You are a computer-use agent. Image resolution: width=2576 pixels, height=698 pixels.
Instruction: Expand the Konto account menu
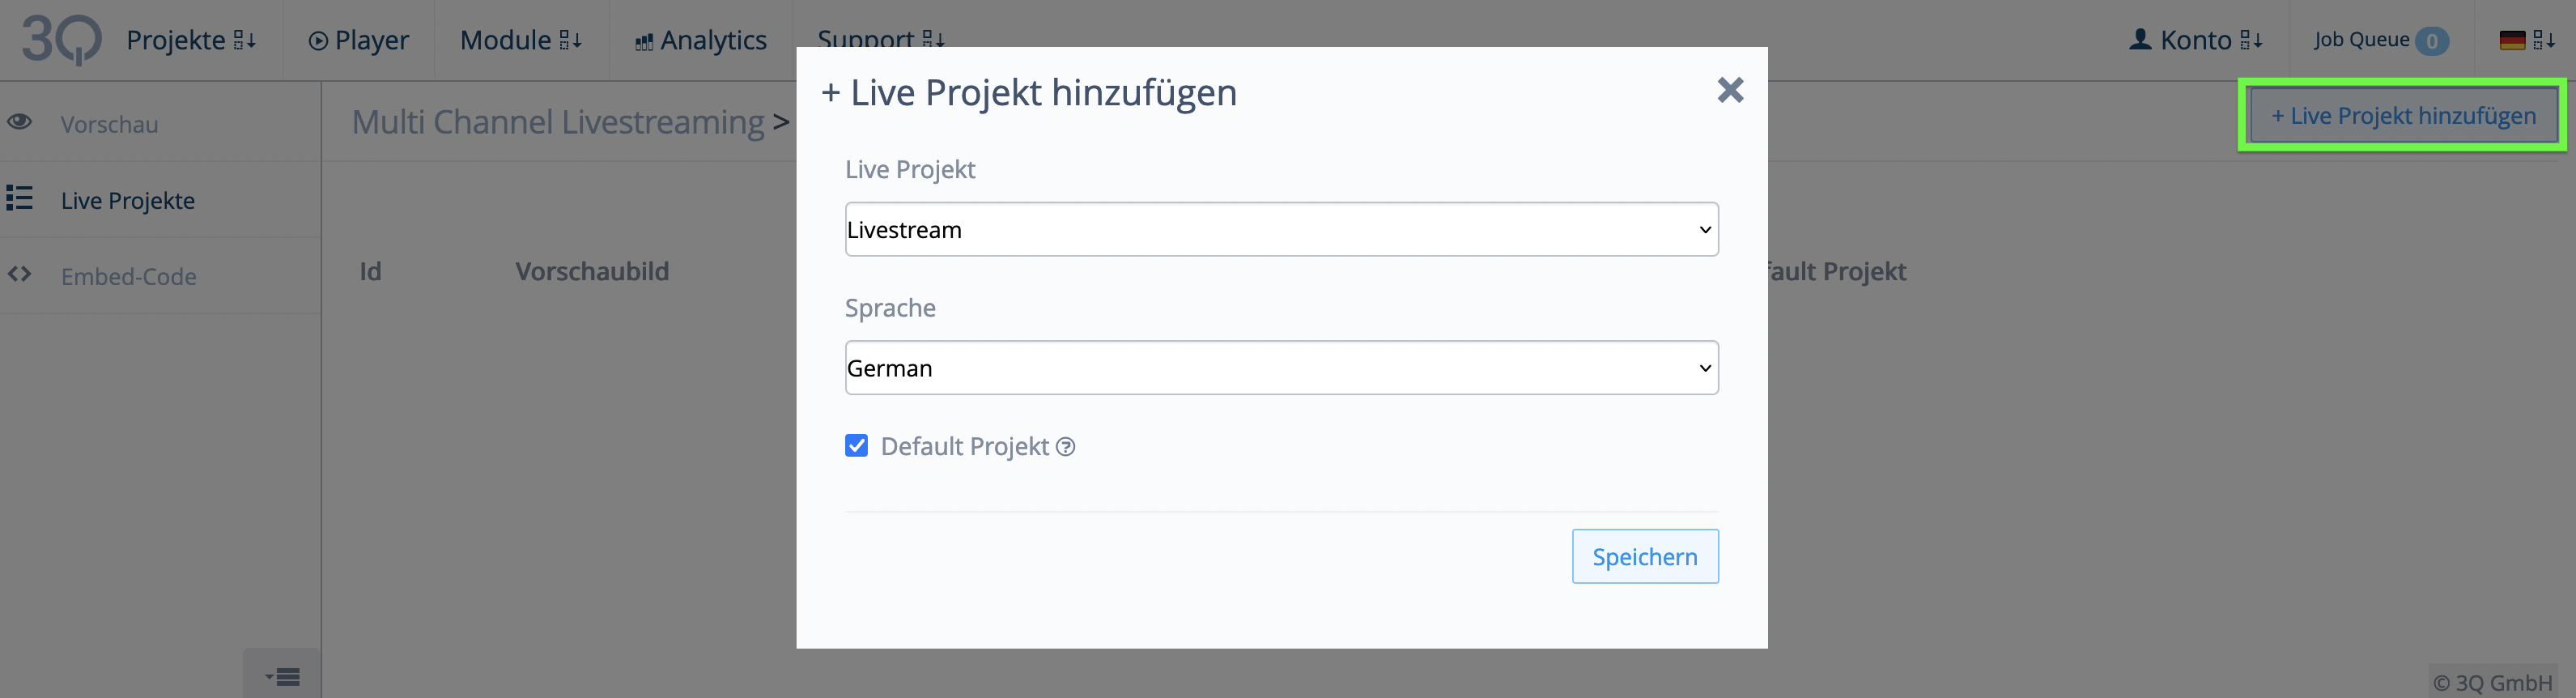(x=2196, y=40)
